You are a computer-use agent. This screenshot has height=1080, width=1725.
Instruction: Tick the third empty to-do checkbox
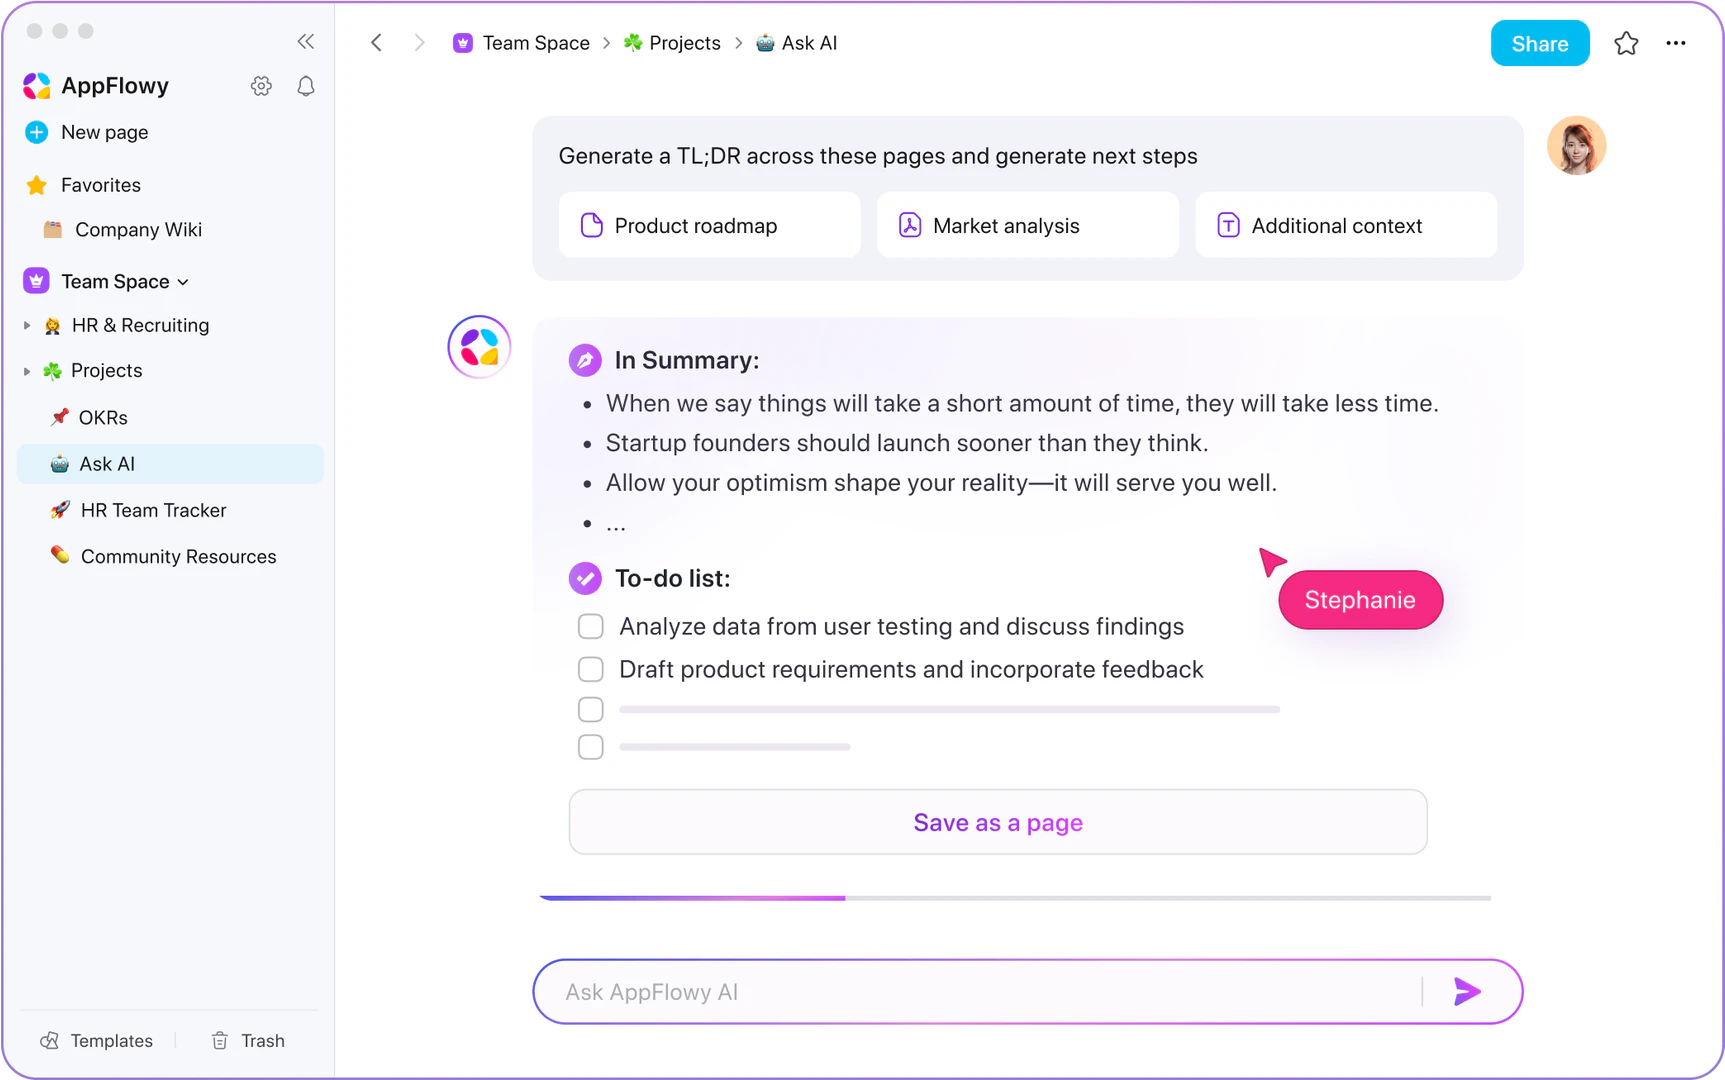590,709
